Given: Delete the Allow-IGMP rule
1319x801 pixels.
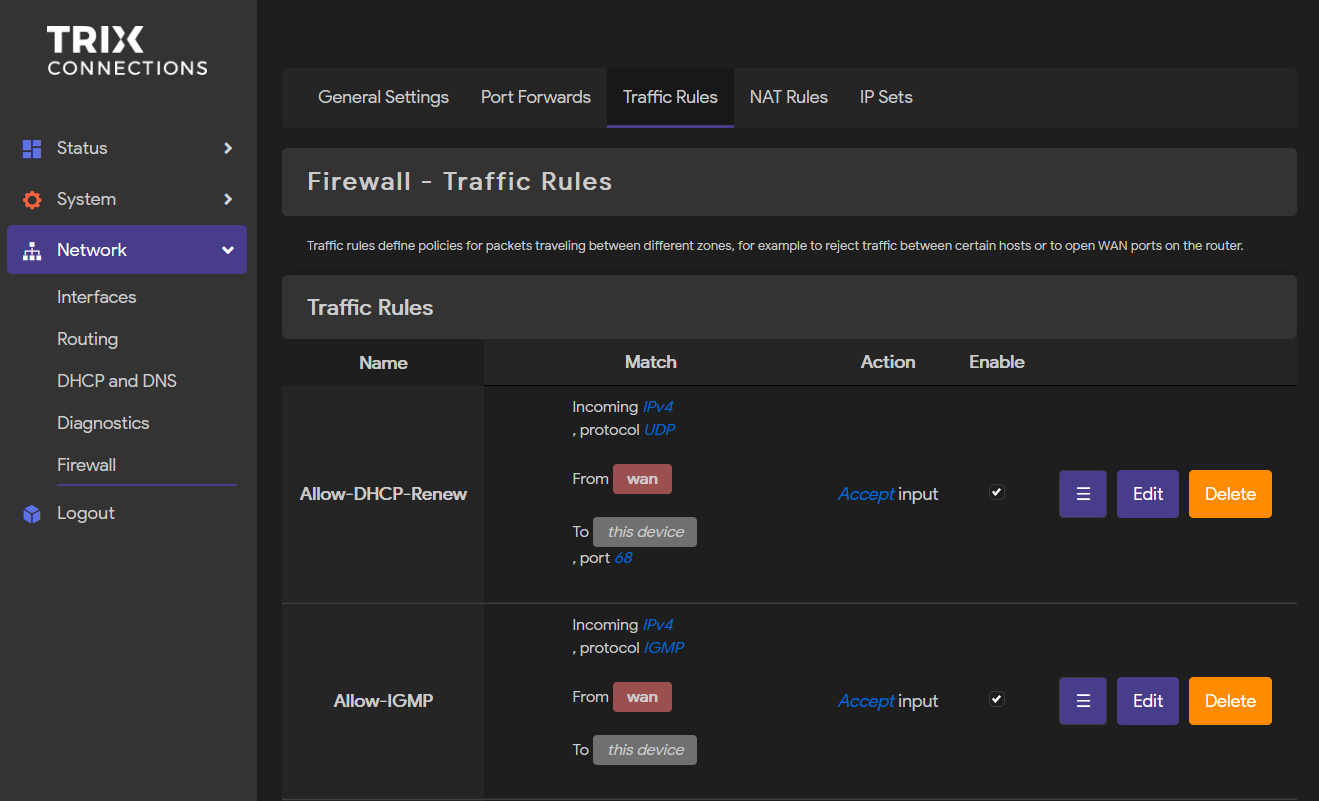Looking at the screenshot, I should [1230, 700].
